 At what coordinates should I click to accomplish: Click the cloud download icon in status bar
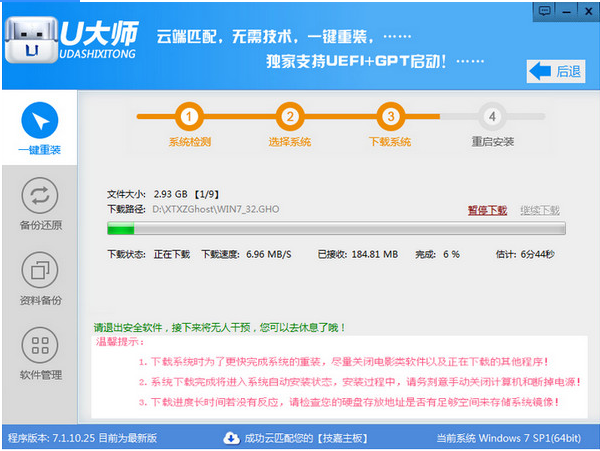[231, 437]
